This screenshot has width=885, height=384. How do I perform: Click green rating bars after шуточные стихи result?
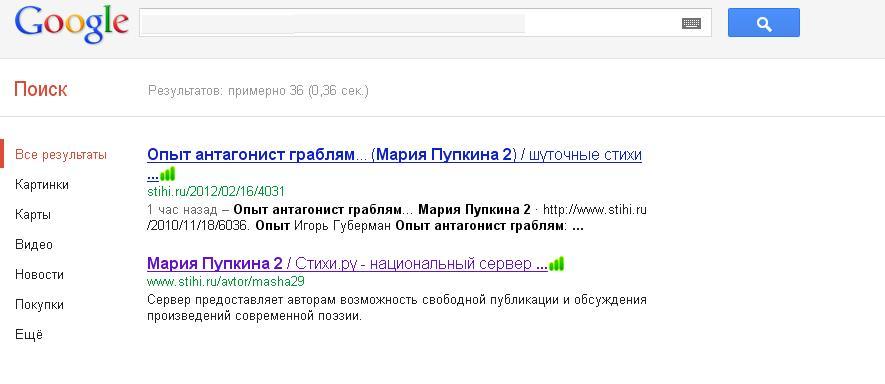coord(168,173)
